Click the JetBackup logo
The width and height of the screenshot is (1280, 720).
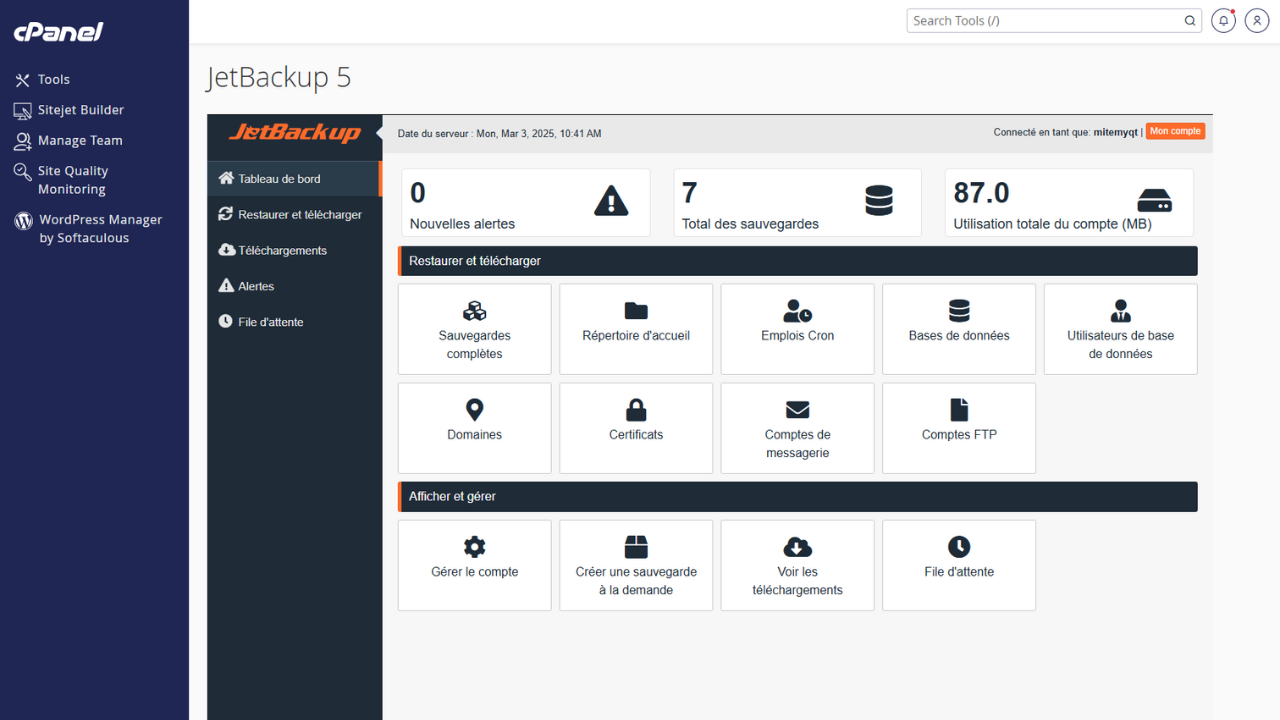pos(295,132)
